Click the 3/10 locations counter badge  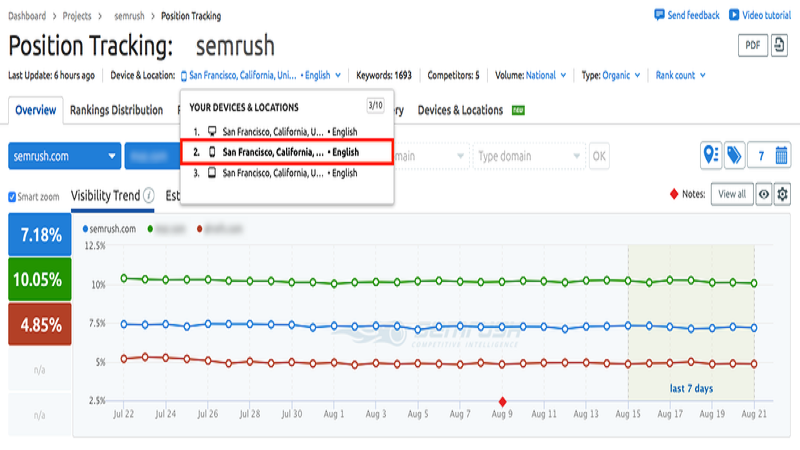pos(376,106)
